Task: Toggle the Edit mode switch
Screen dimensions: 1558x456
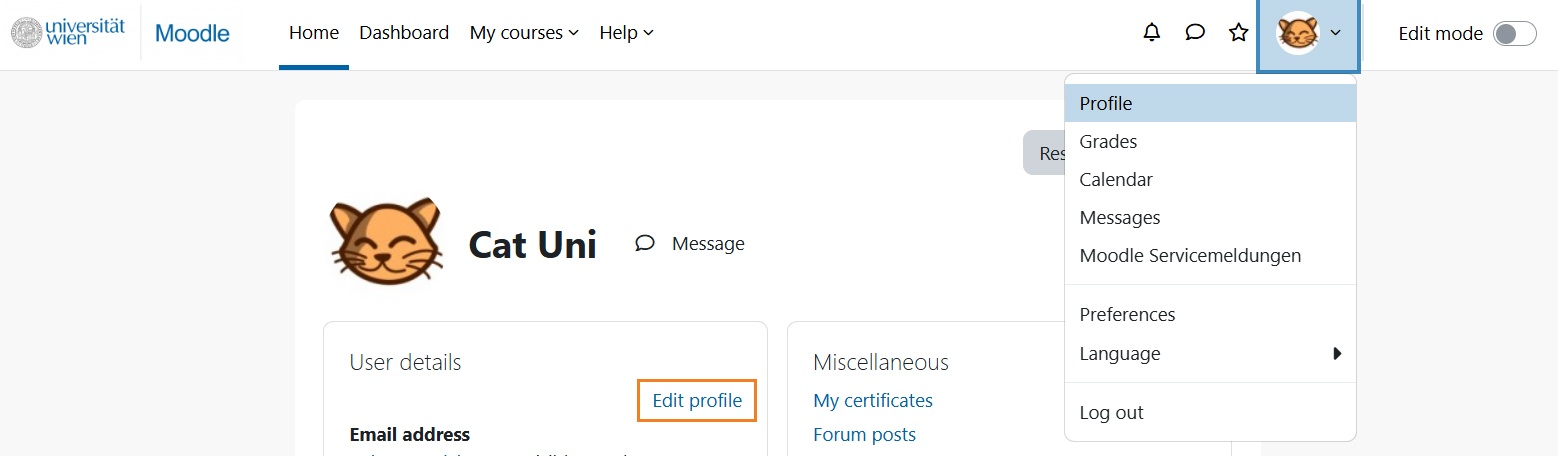Action: click(x=1514, y=33)
